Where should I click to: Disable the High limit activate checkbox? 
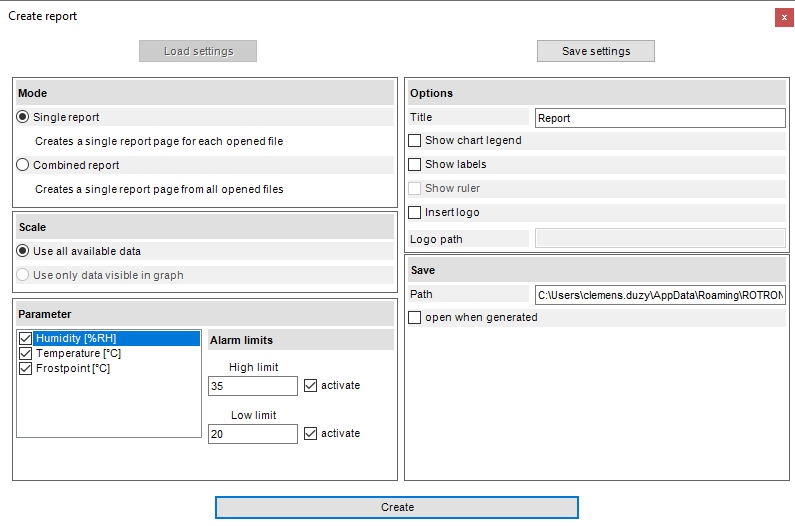[x=311, y=385]
